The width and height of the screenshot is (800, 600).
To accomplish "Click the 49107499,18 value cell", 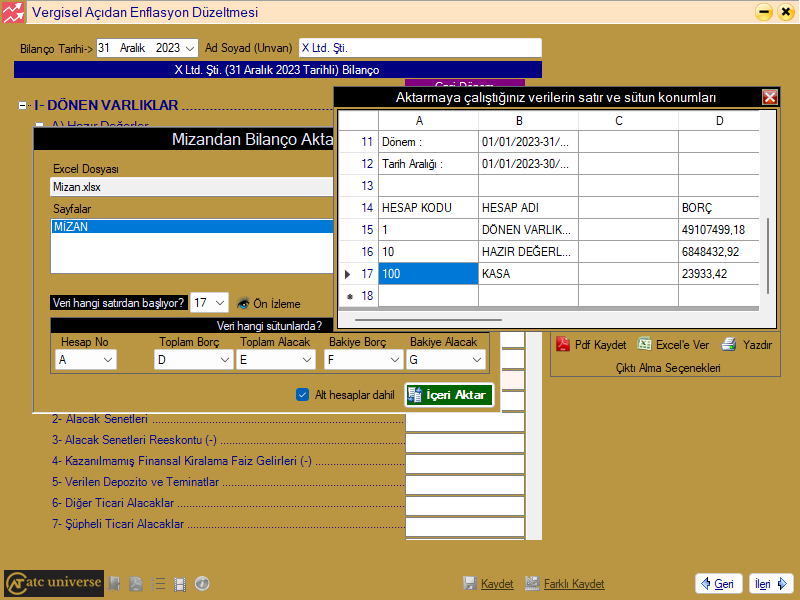I will click(719, 230).
